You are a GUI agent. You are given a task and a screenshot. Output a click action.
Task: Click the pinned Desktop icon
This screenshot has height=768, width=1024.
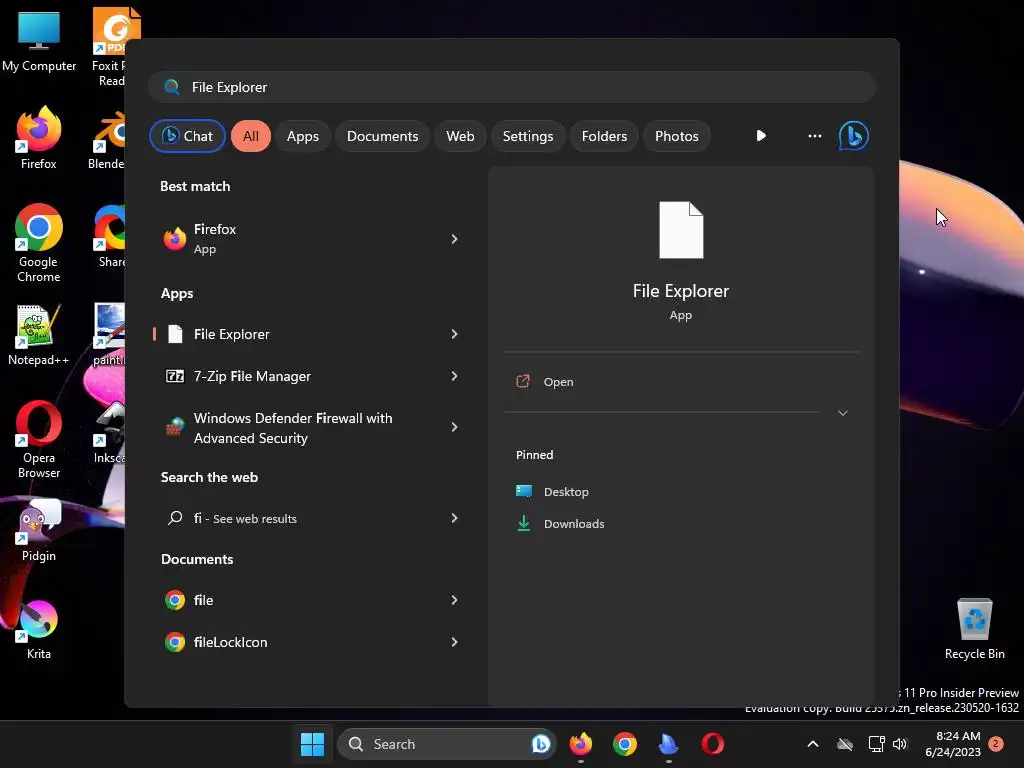coord(524,491)
